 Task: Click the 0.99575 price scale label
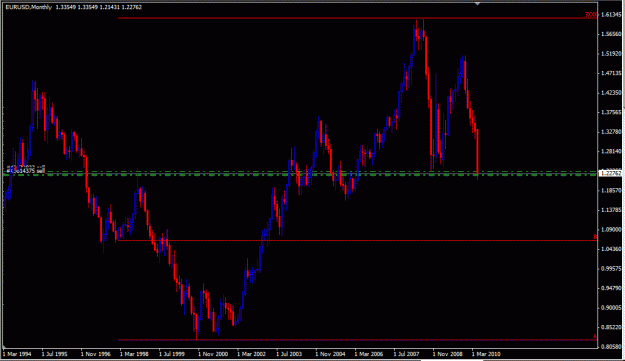pyautogui.click(x=611, y=269)
